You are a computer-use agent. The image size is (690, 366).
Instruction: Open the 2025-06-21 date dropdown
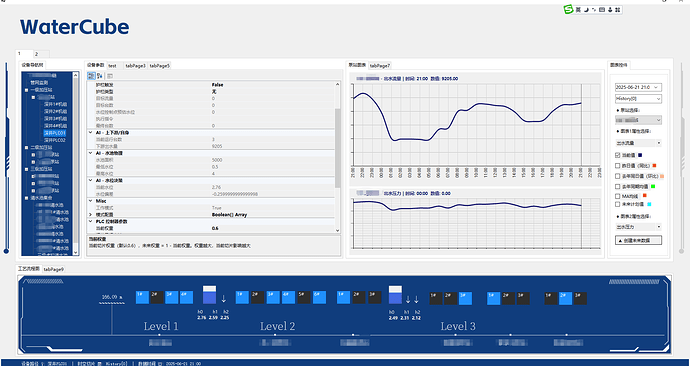tap(638, 87)
